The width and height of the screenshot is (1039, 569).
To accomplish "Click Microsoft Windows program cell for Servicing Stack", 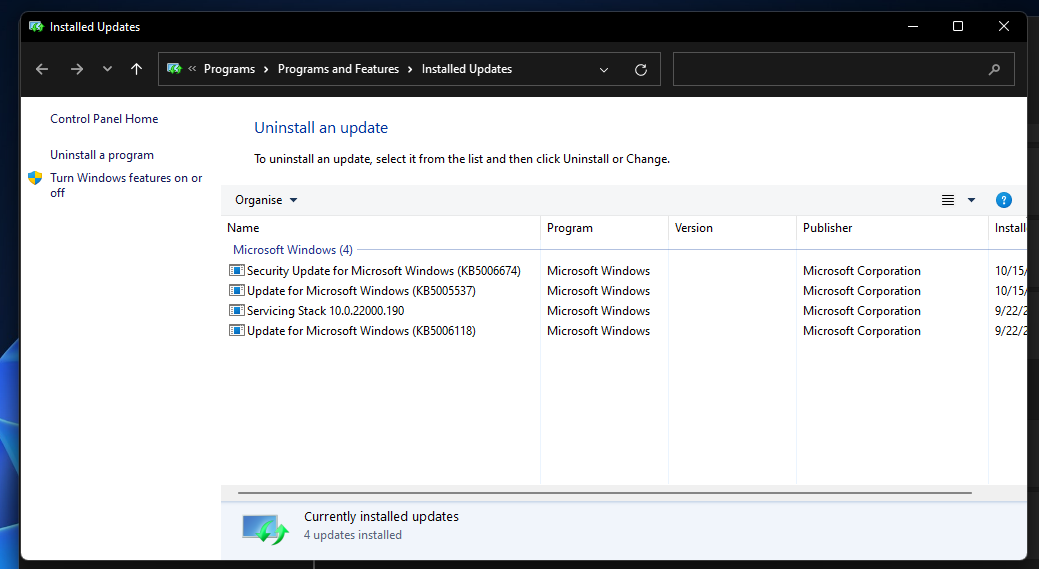I will tap(598, 311).
